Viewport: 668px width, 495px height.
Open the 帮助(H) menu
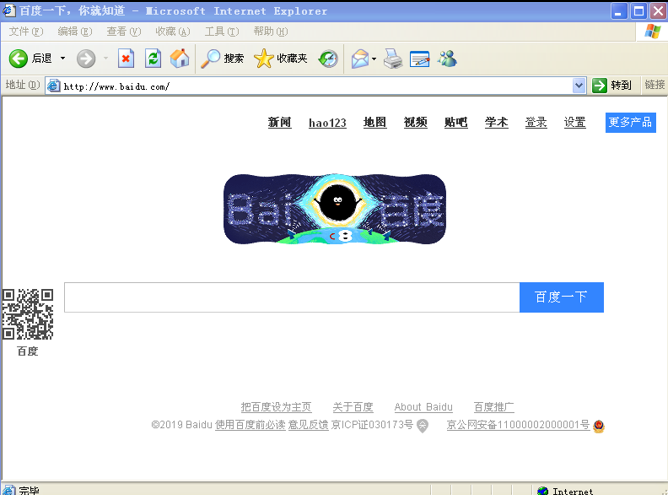pyautogui.click(x=271, y=32)
